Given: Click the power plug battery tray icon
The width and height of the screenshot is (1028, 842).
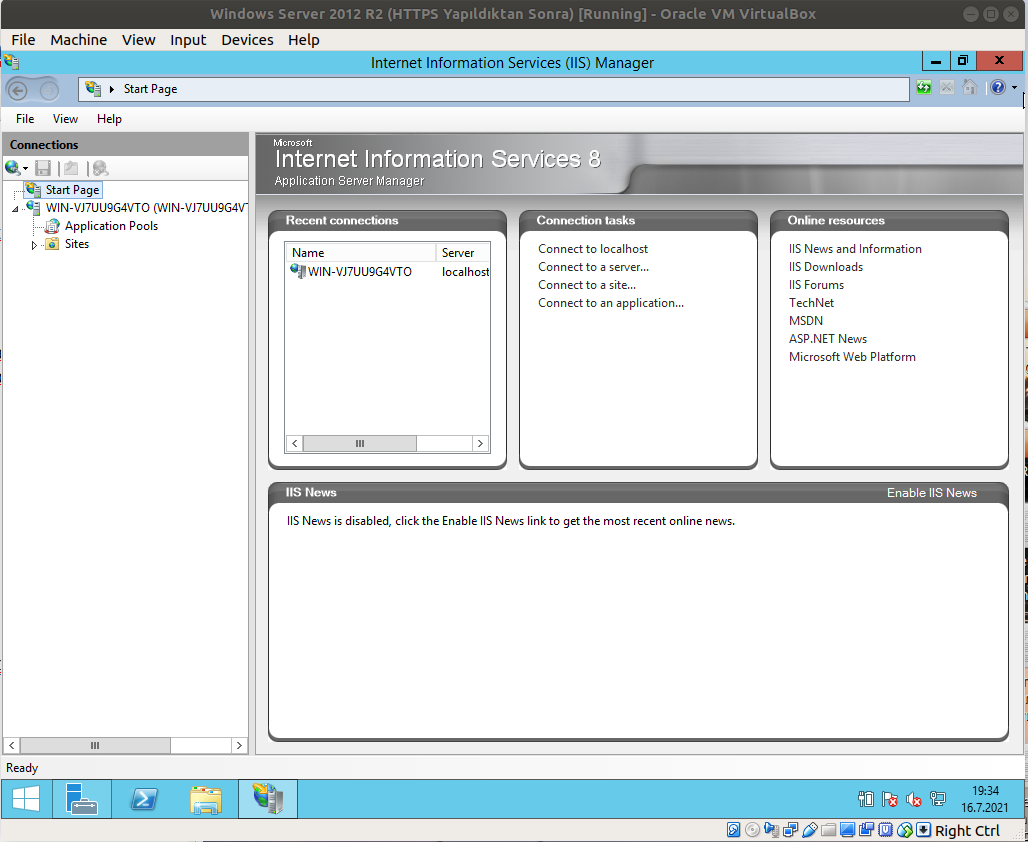Looking at the screenshot, I should (x=866, y=799).
